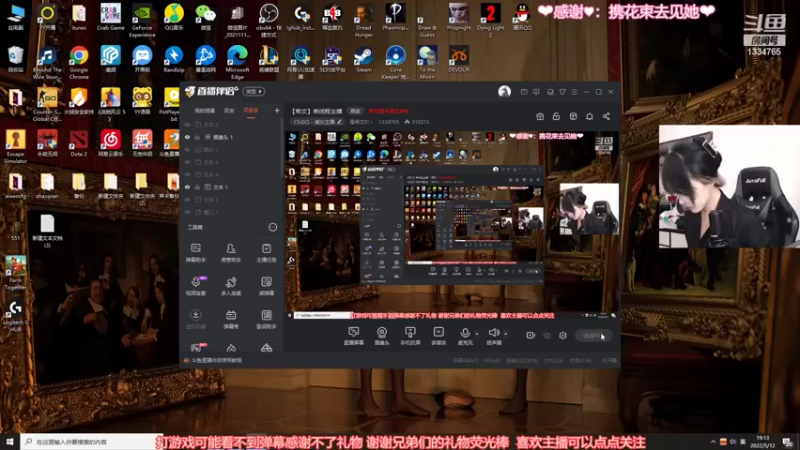Select the 文本 1 layer row
This screenshot has width=800, height=450.
tap(231, 187)
